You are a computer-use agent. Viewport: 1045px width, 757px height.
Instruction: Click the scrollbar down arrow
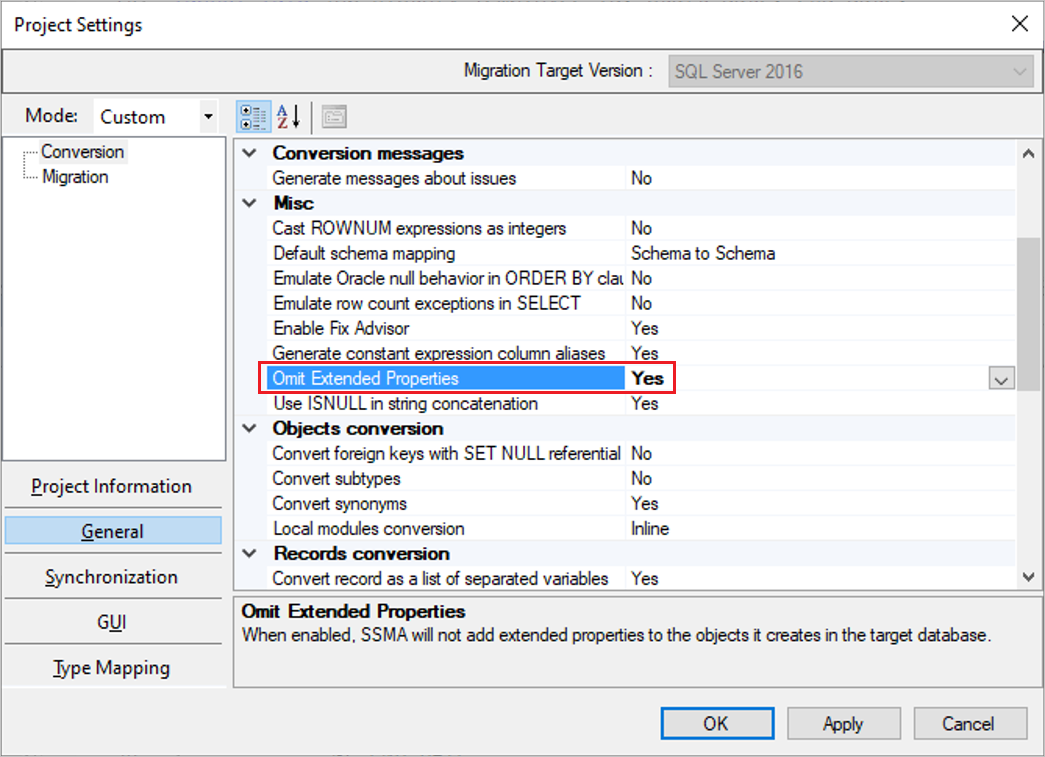tap(1027, 576)
